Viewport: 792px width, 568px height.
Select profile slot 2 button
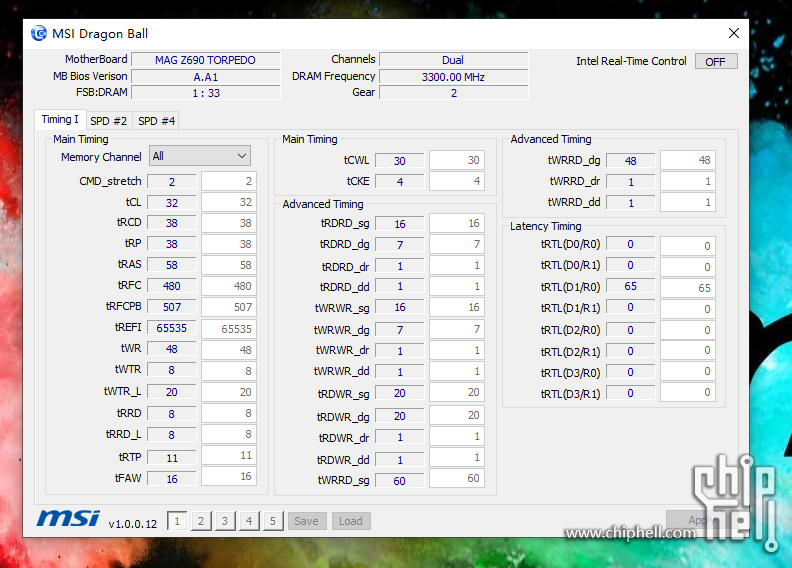201,521
